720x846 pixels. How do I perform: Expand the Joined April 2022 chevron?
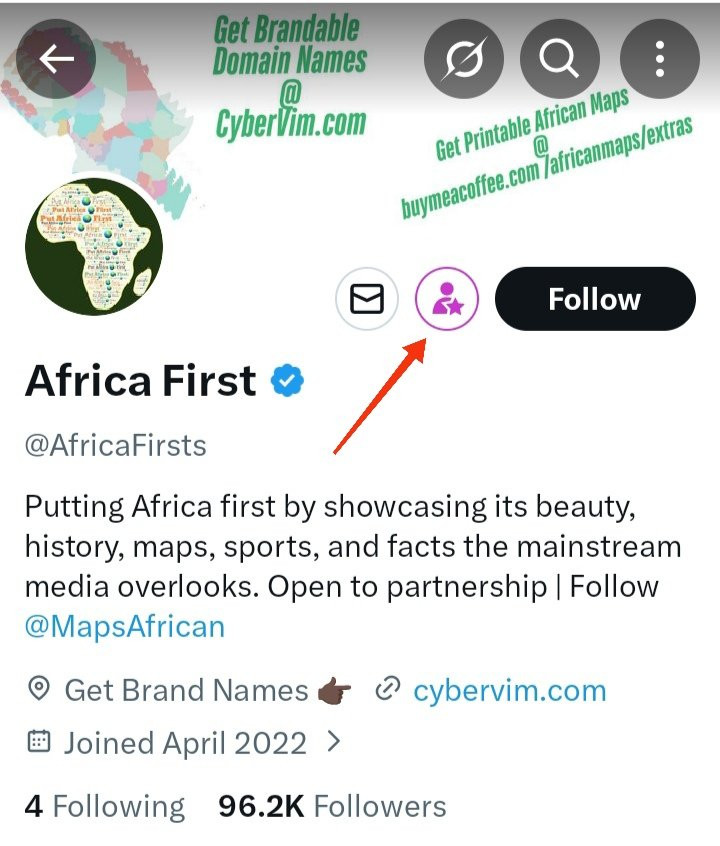[x=335, y=742]
